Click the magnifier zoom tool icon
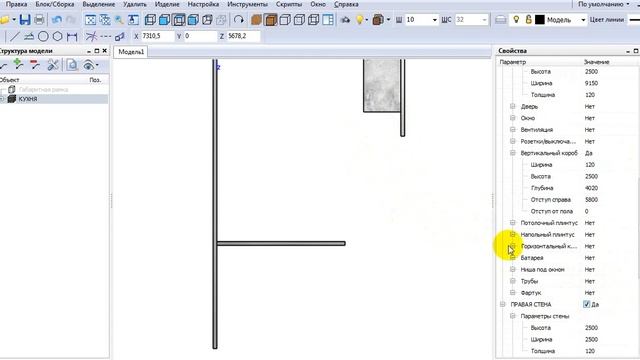This screenshot has width=640, height=360. coord(119,20)
